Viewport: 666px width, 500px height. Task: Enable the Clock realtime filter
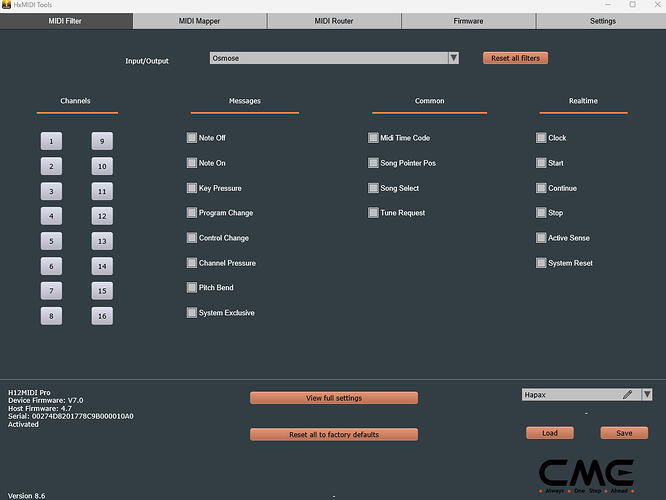tap(541, 138)
